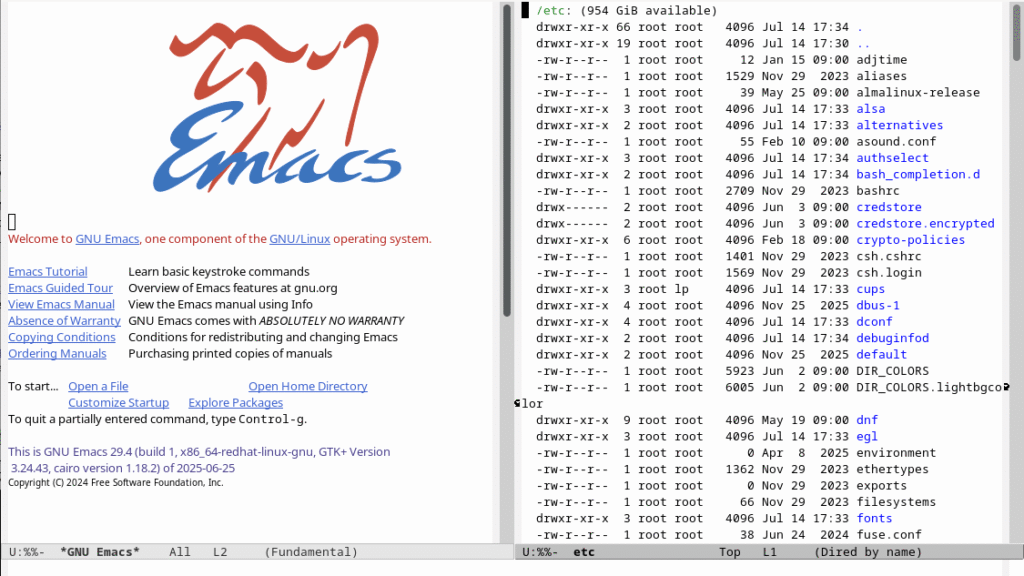
Task: Click U:%%- status in Dired mode line
Action: (x=539, y=552)
